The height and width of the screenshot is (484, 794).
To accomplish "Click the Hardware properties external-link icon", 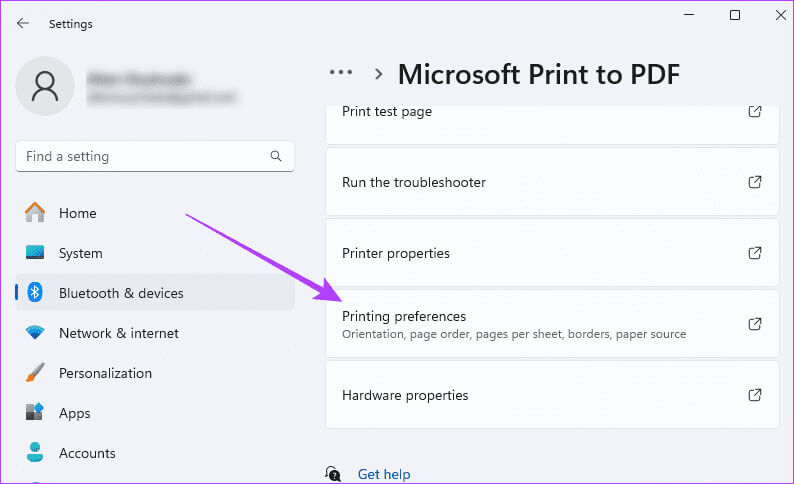I will pos(755,394).
